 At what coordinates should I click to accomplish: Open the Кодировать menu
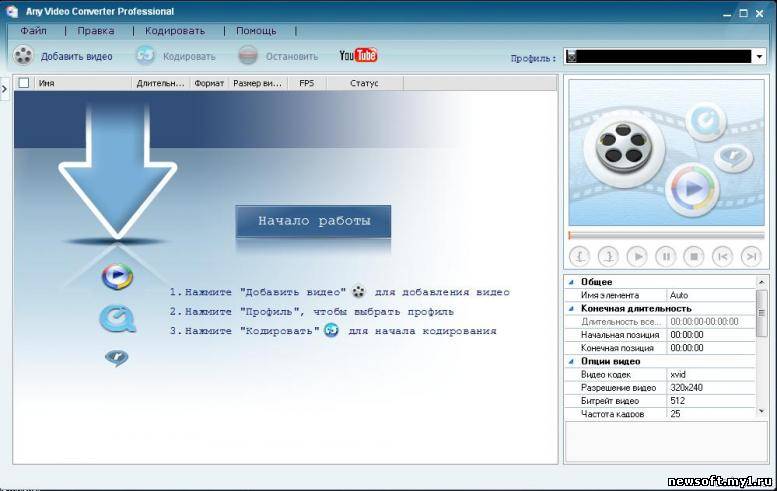(175, 31)
